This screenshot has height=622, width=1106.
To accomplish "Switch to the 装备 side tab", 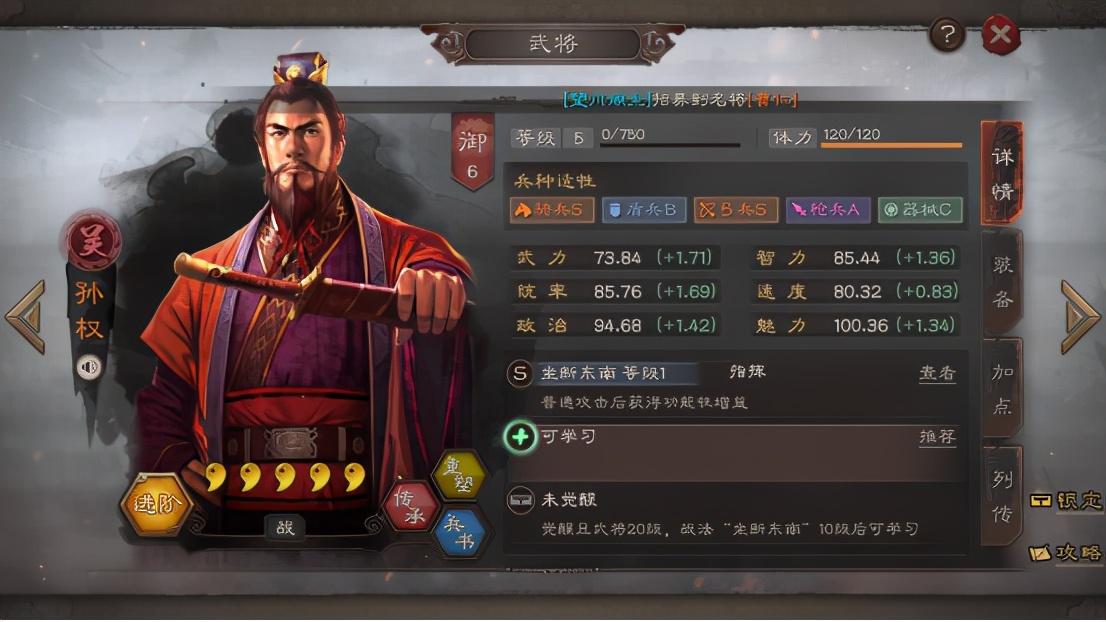I will (1002, 282).
